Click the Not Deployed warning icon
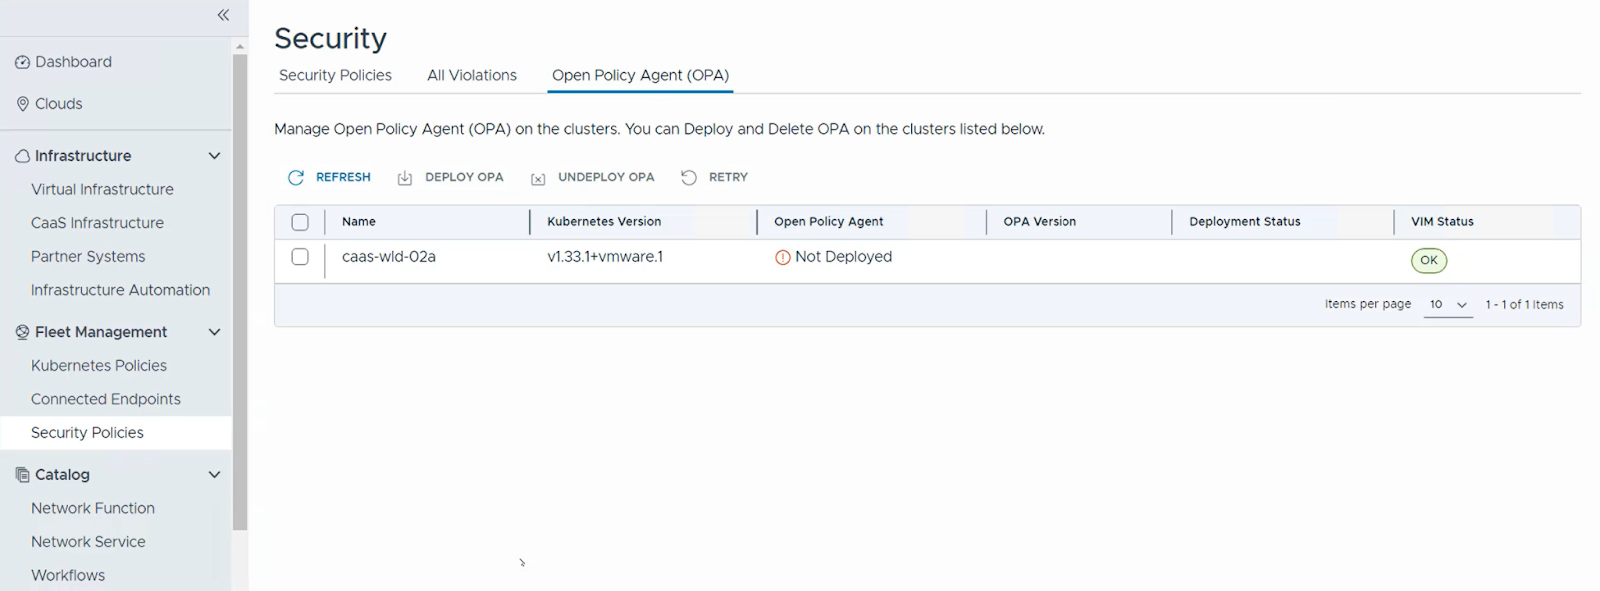This screenshot has height=591, width=1600. pyautogui.click(x=783, y=258)
